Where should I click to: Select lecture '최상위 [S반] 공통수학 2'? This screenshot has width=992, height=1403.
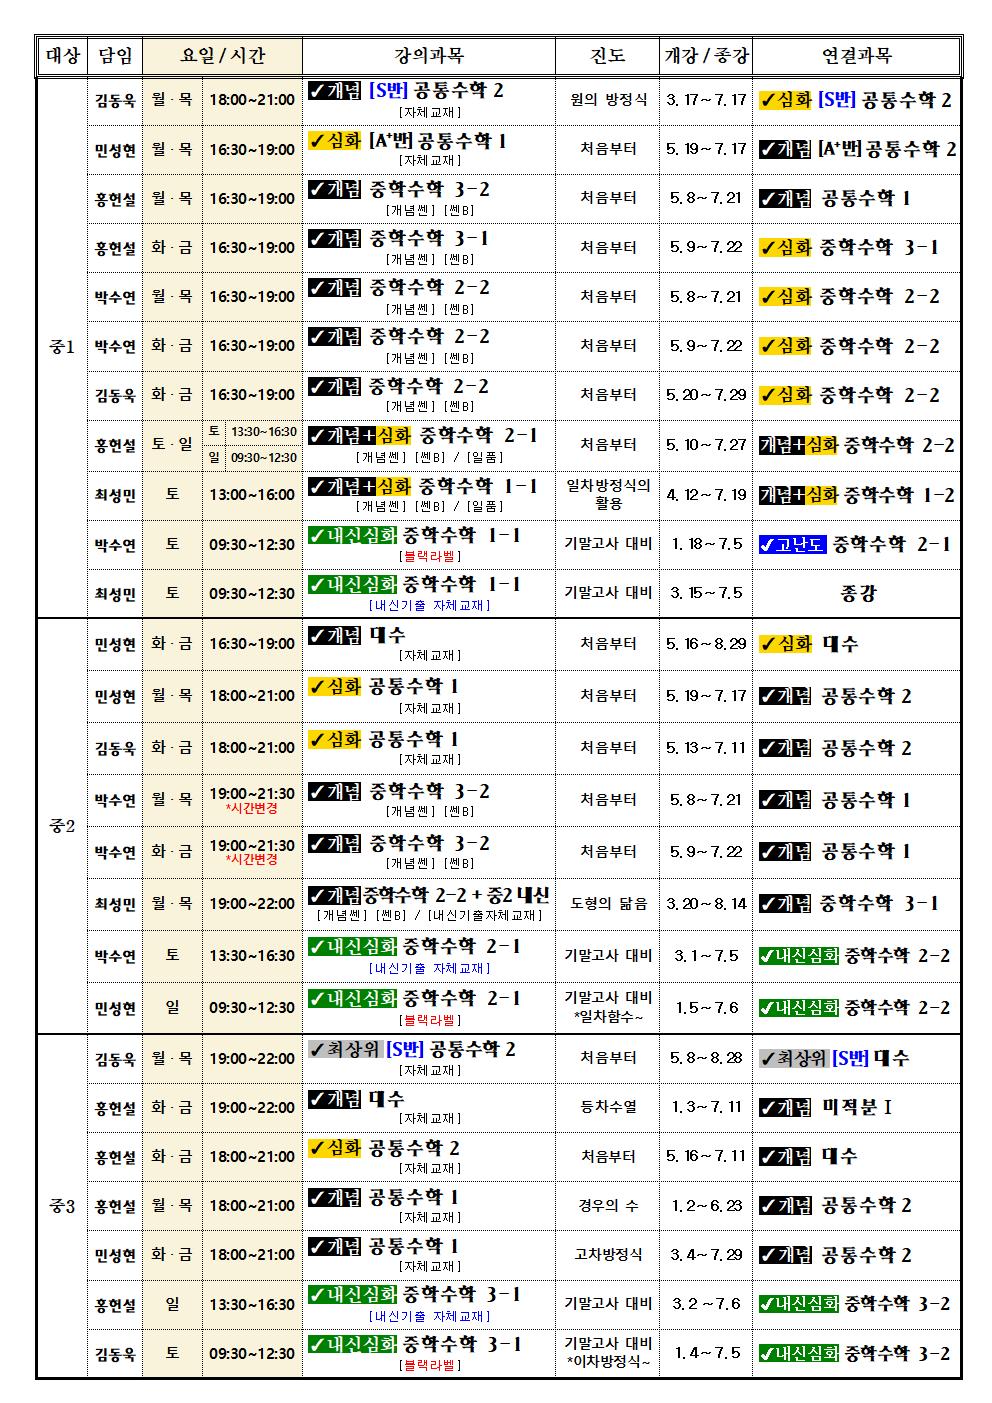tap(429, 1058)
